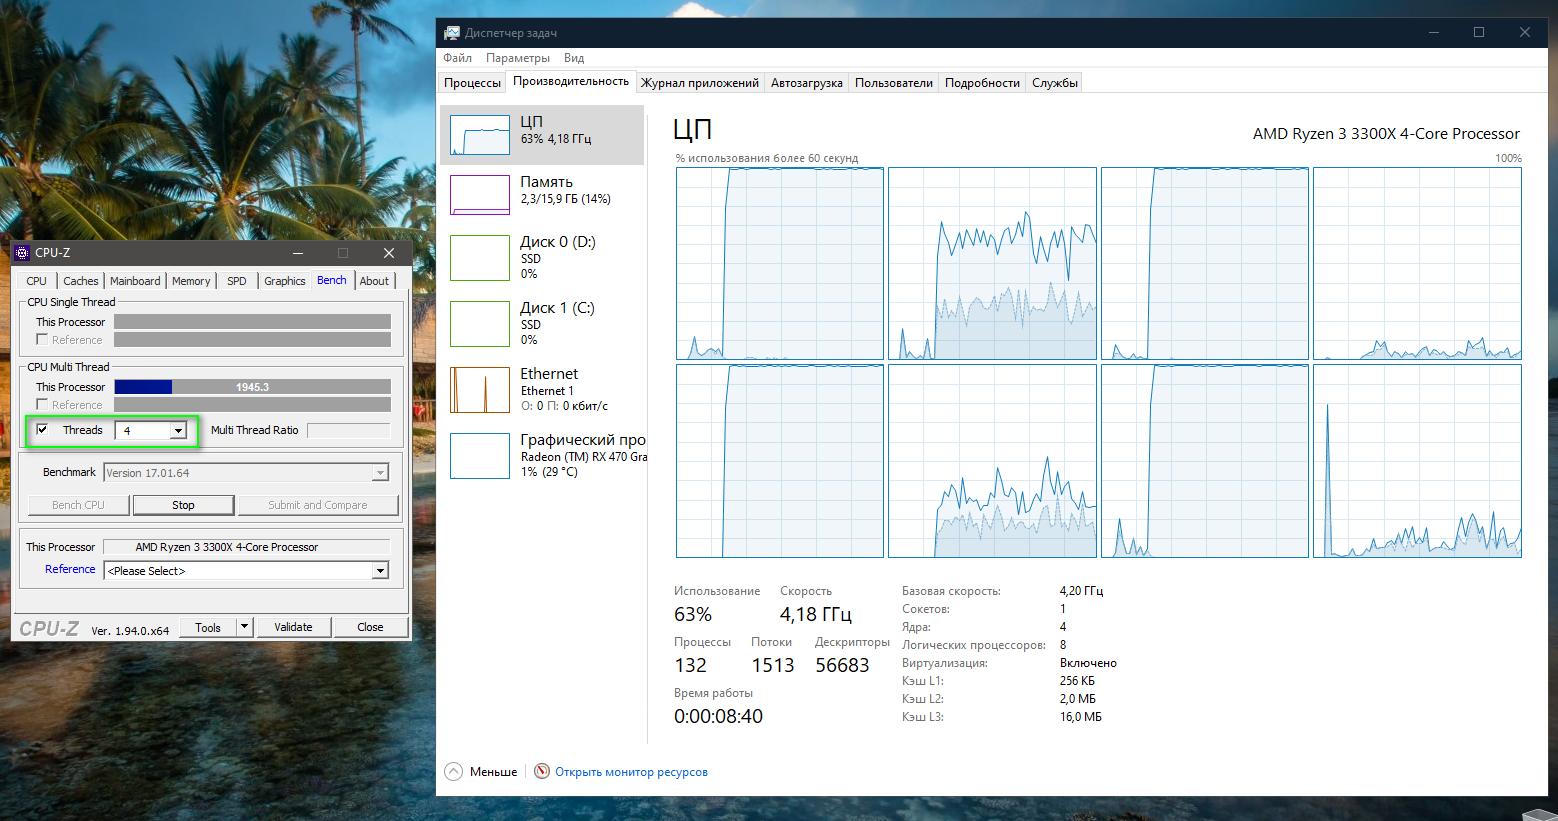Click the Submit and Compare button
The height and width of the screenshot is (821, 1558).
(317, 505)
